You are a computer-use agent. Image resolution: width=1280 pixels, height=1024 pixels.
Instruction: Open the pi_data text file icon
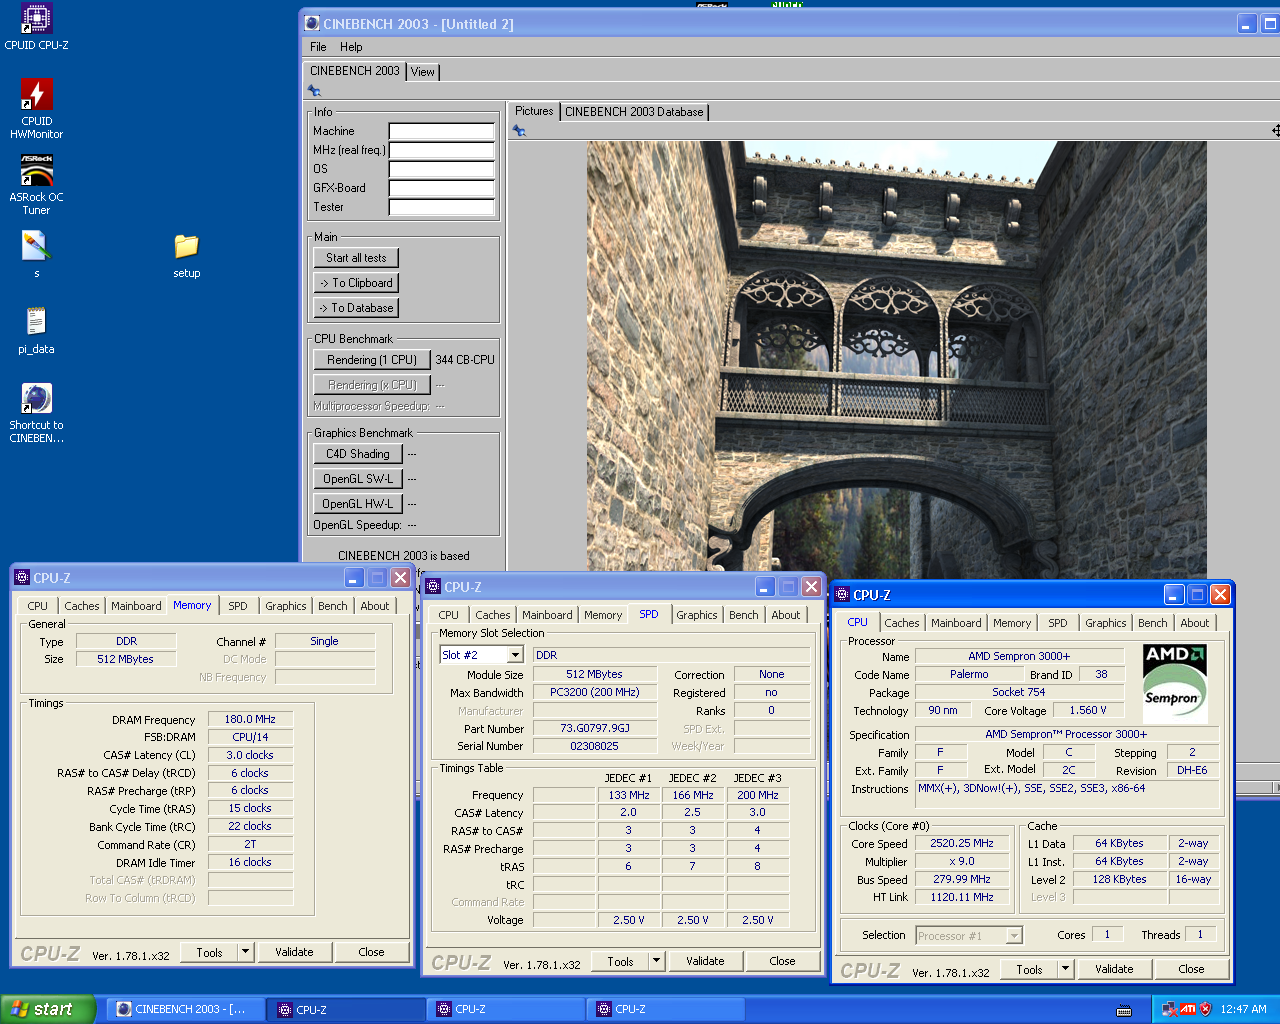37,331
